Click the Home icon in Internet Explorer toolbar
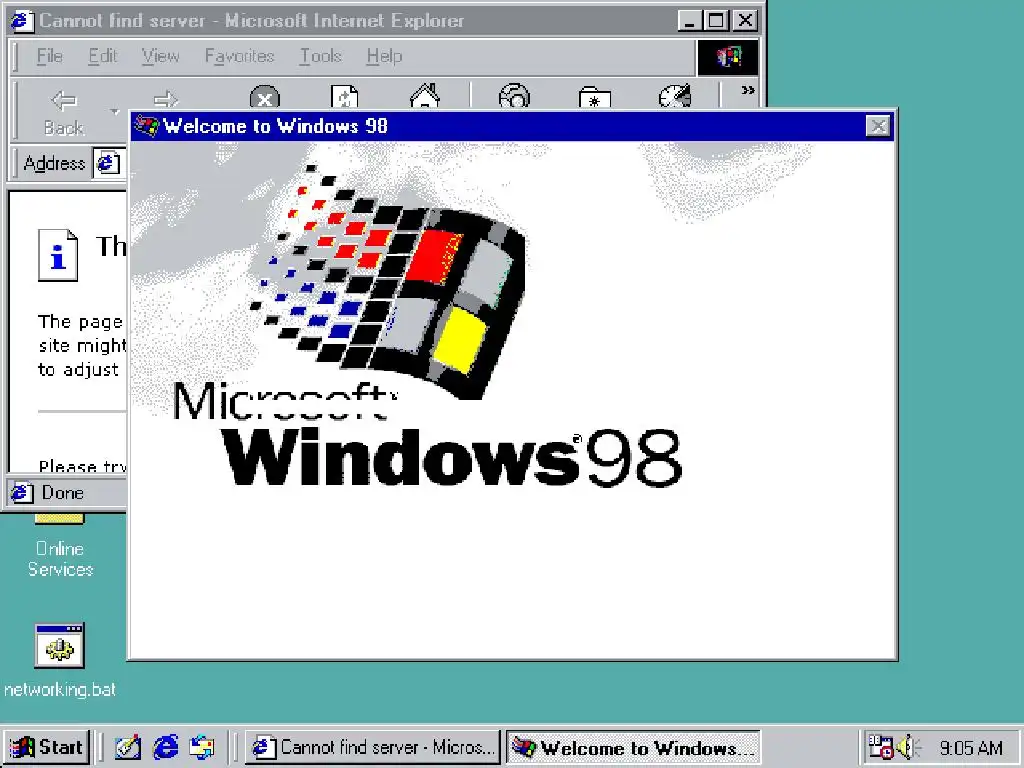Screen dimensions: 1024x768 click(424, 96)
